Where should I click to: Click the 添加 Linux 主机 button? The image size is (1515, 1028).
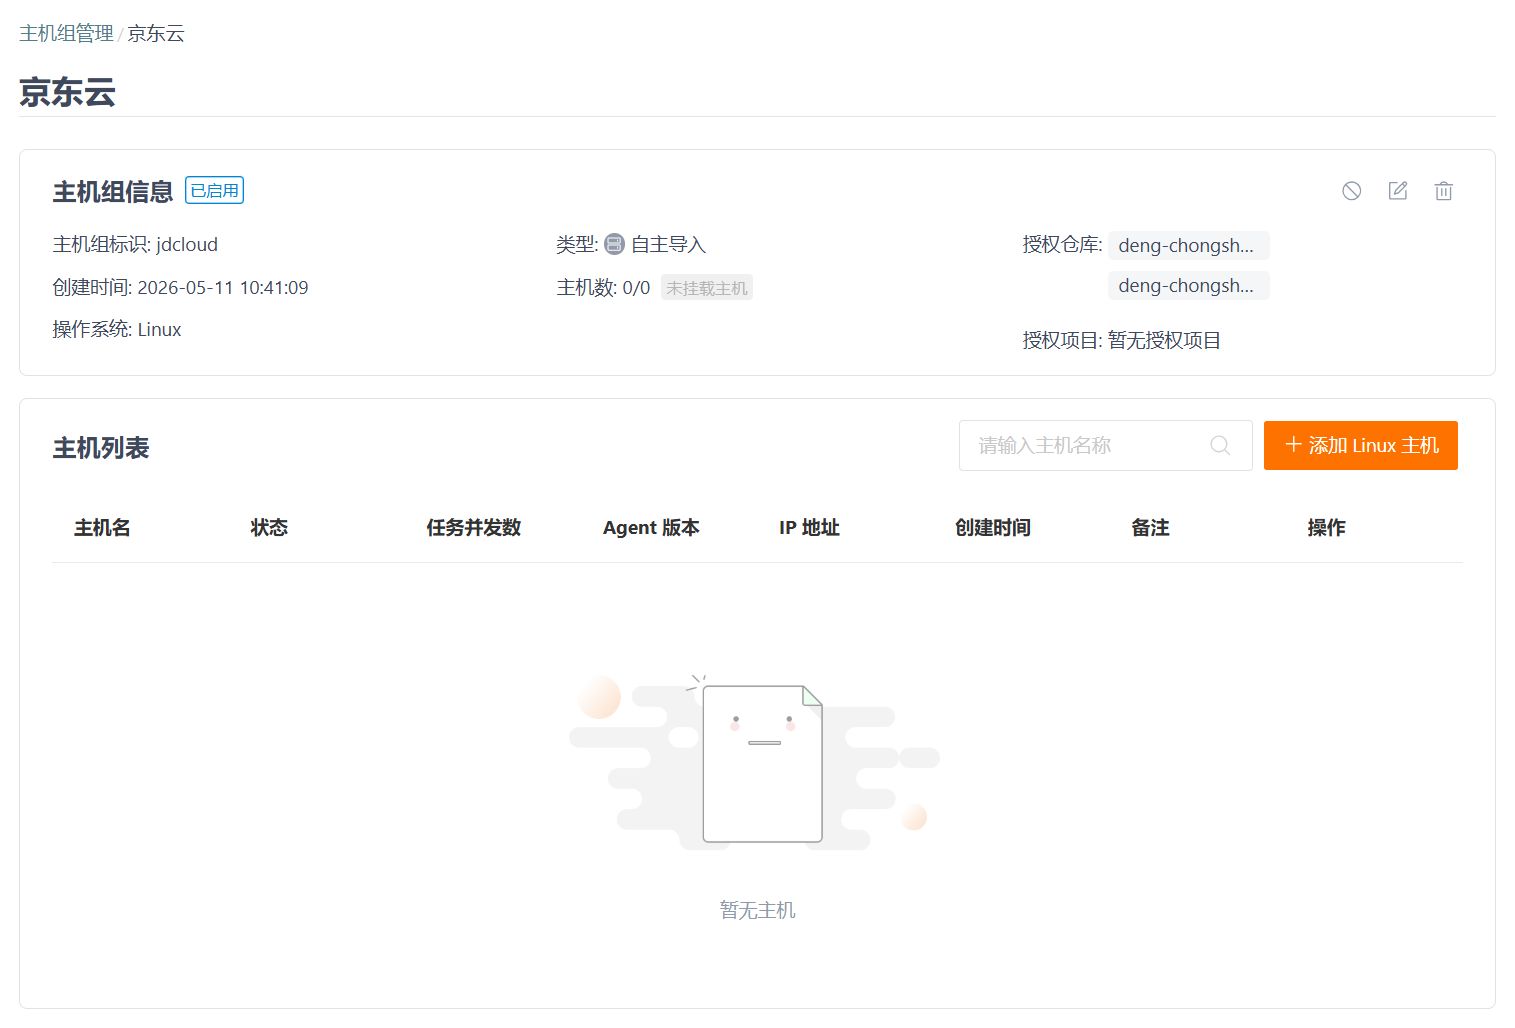click(1360, 445)
